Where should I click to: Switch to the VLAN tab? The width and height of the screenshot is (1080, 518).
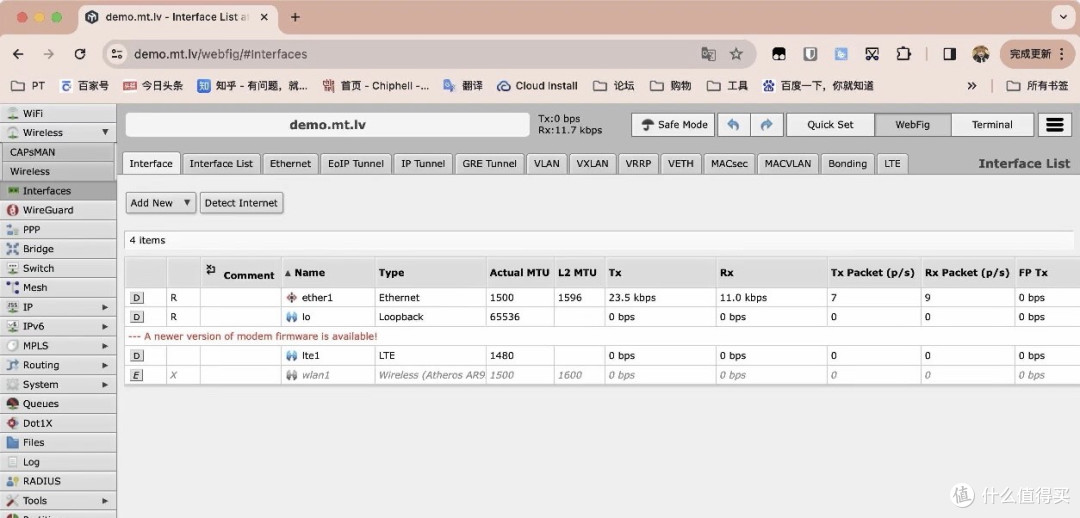546,164
